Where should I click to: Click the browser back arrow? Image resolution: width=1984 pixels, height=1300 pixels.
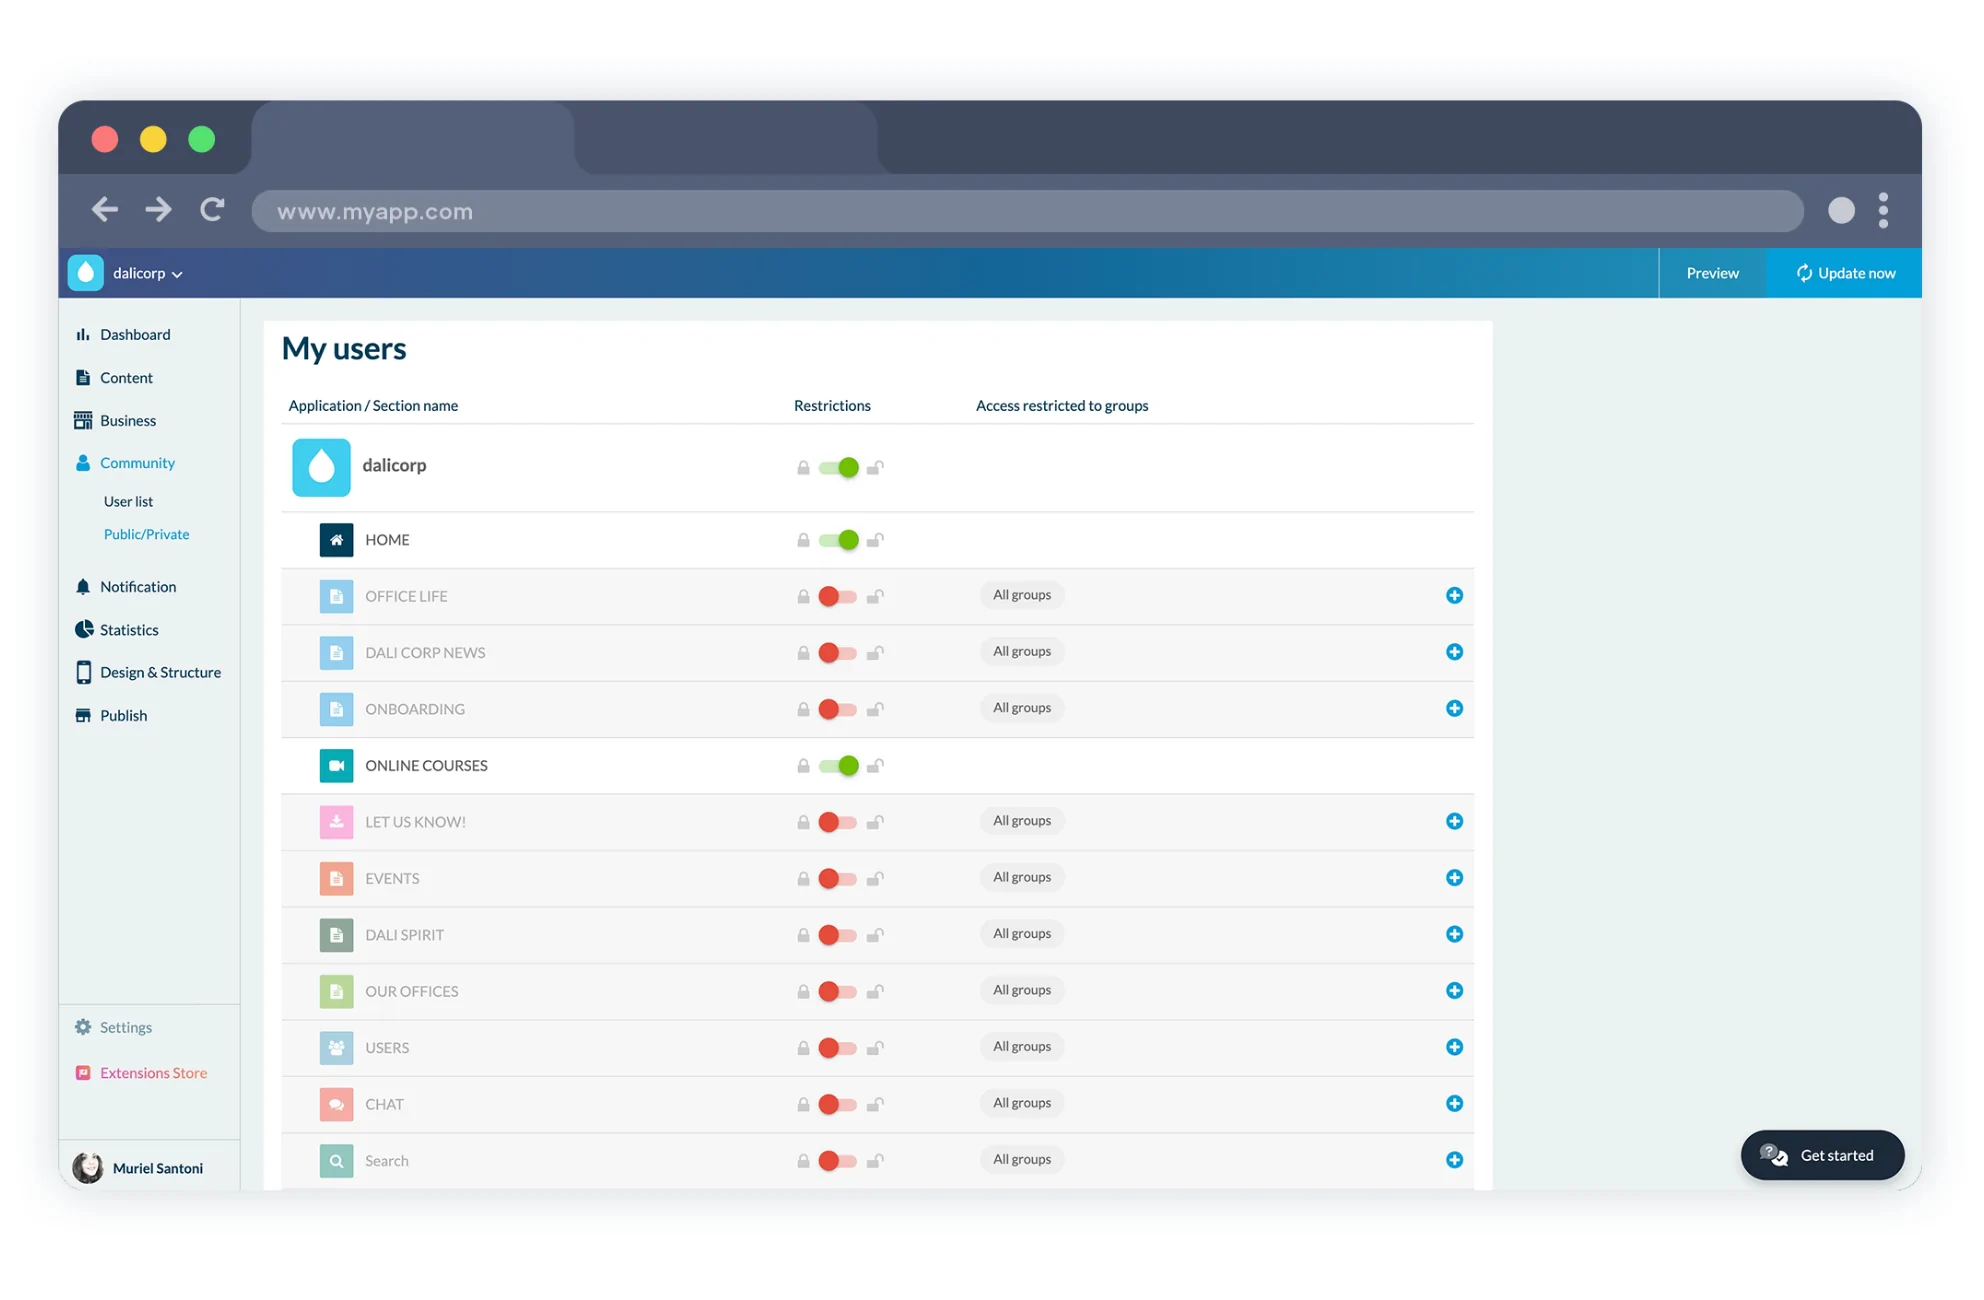105,210
